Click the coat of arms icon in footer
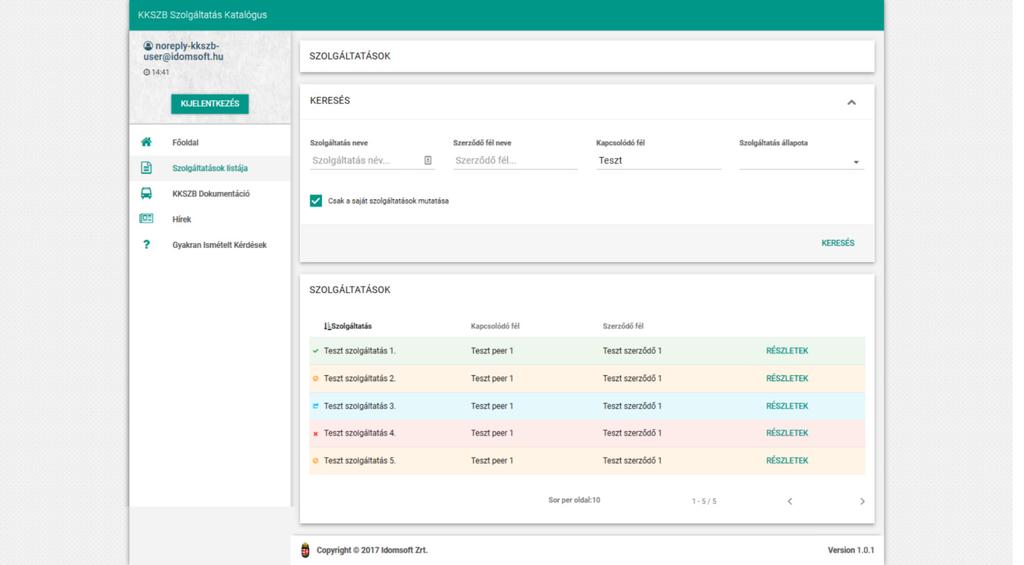Viewport: 1024px width, 565px height. tap(305, 550)
